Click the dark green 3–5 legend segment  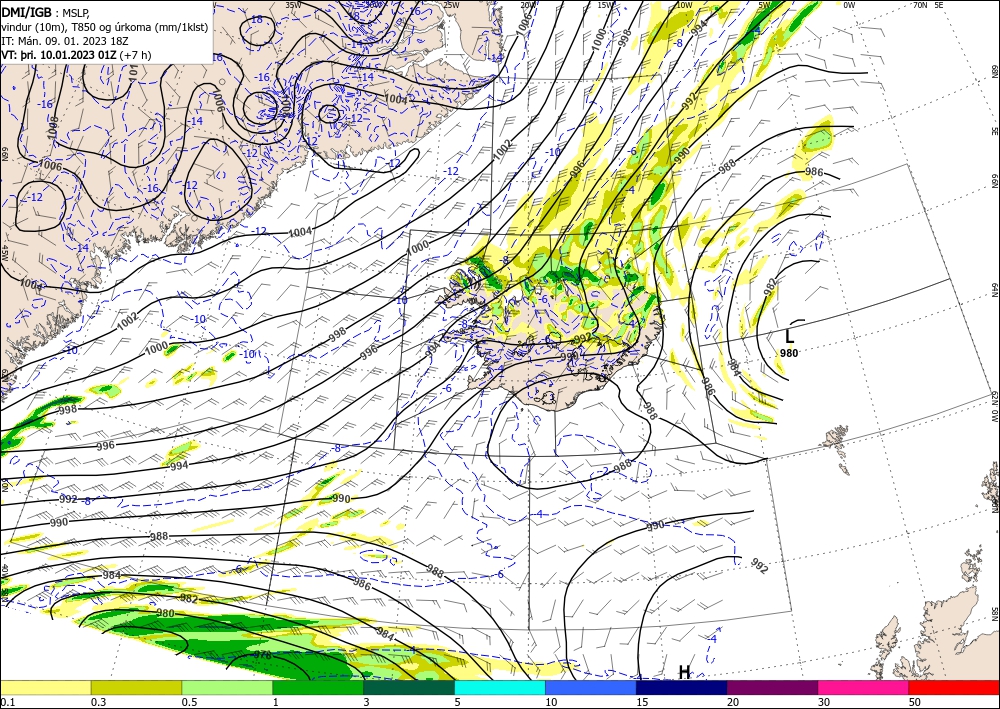(x=409, y=687)
